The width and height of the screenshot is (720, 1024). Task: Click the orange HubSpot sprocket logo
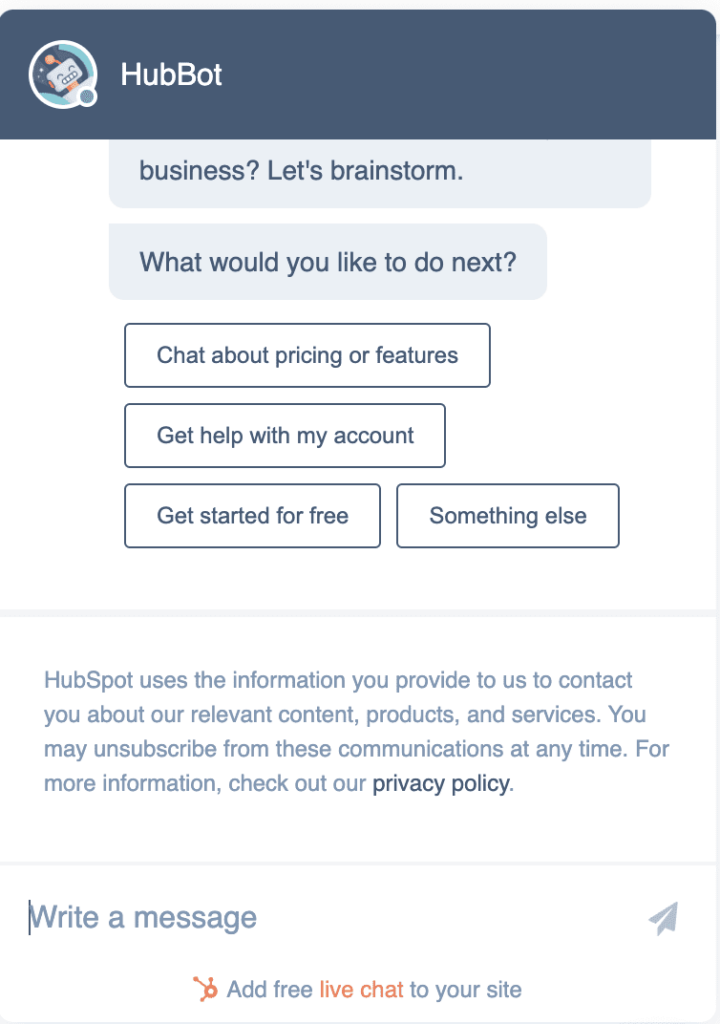pos(205,989)
